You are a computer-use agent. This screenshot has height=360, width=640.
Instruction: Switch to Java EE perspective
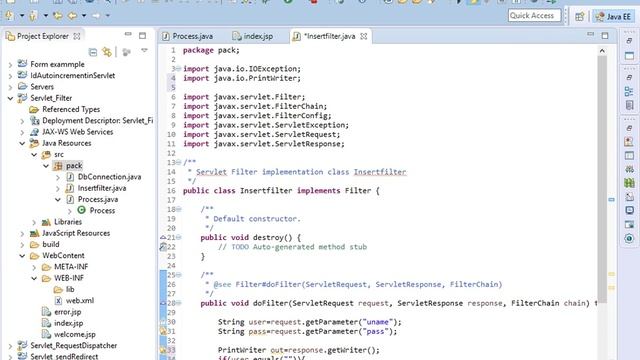[x=613, y=16]
